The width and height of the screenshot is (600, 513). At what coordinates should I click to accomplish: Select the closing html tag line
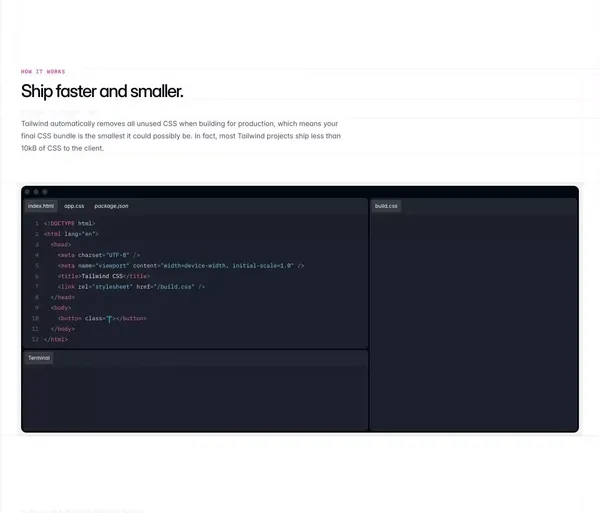click(x=55, y=339)
